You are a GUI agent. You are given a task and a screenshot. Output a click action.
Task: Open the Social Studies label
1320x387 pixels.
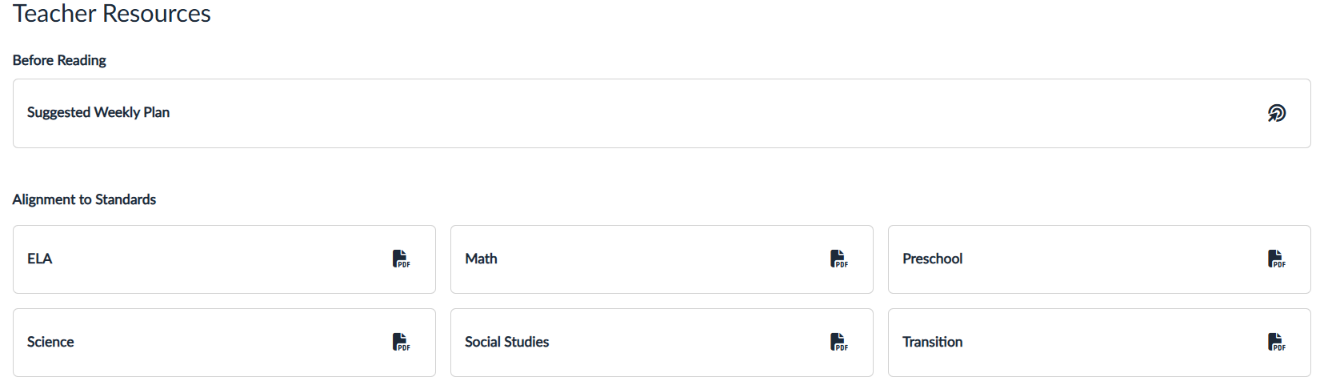507,342
